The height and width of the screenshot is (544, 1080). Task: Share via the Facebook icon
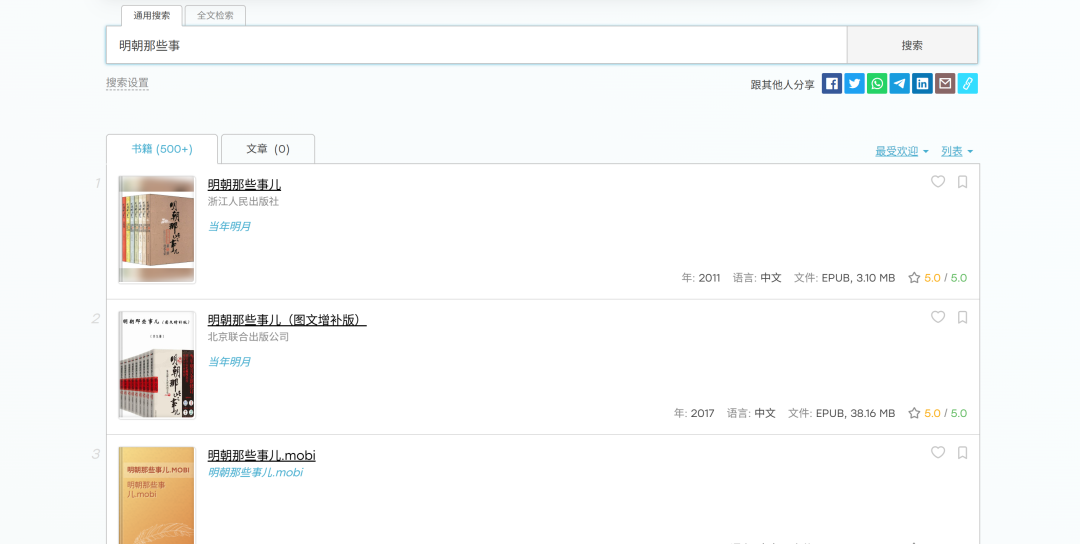(832, 84)
